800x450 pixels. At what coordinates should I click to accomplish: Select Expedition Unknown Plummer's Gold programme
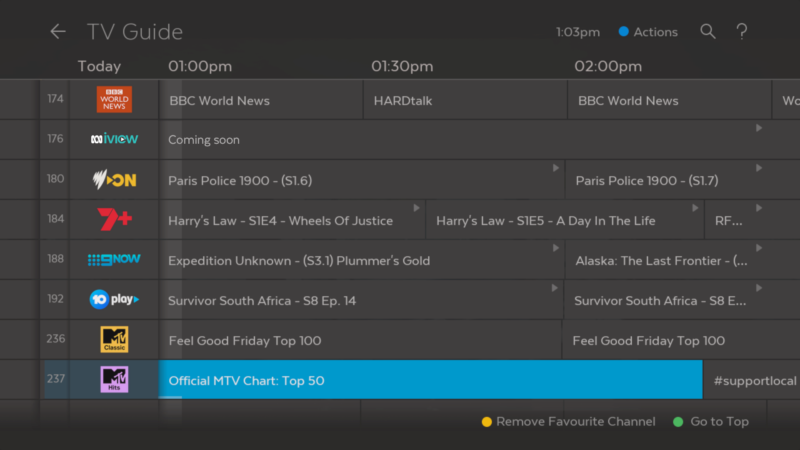360,260
